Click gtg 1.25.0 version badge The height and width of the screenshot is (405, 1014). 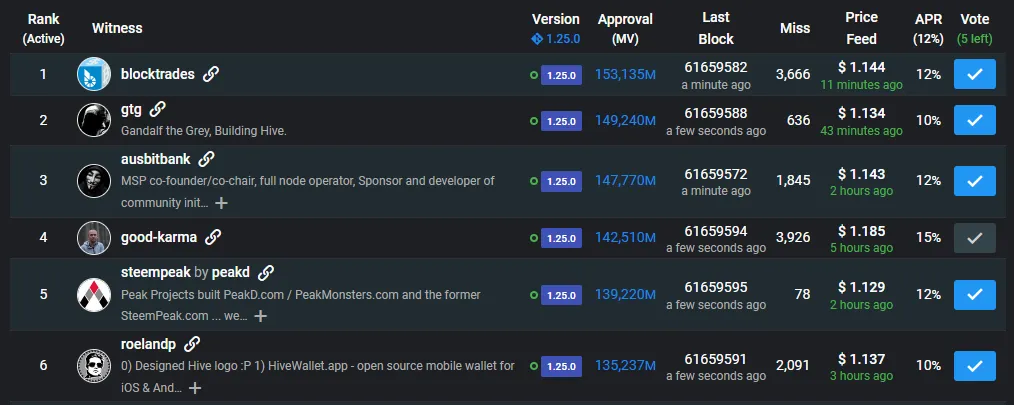[561, 121]
